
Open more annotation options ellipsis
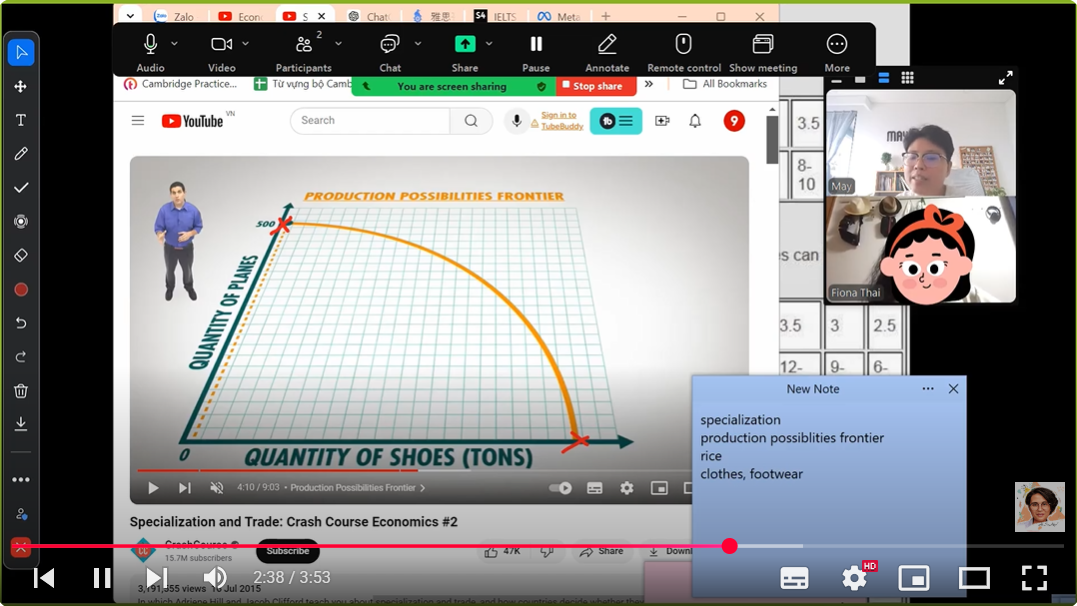[21, 480]
